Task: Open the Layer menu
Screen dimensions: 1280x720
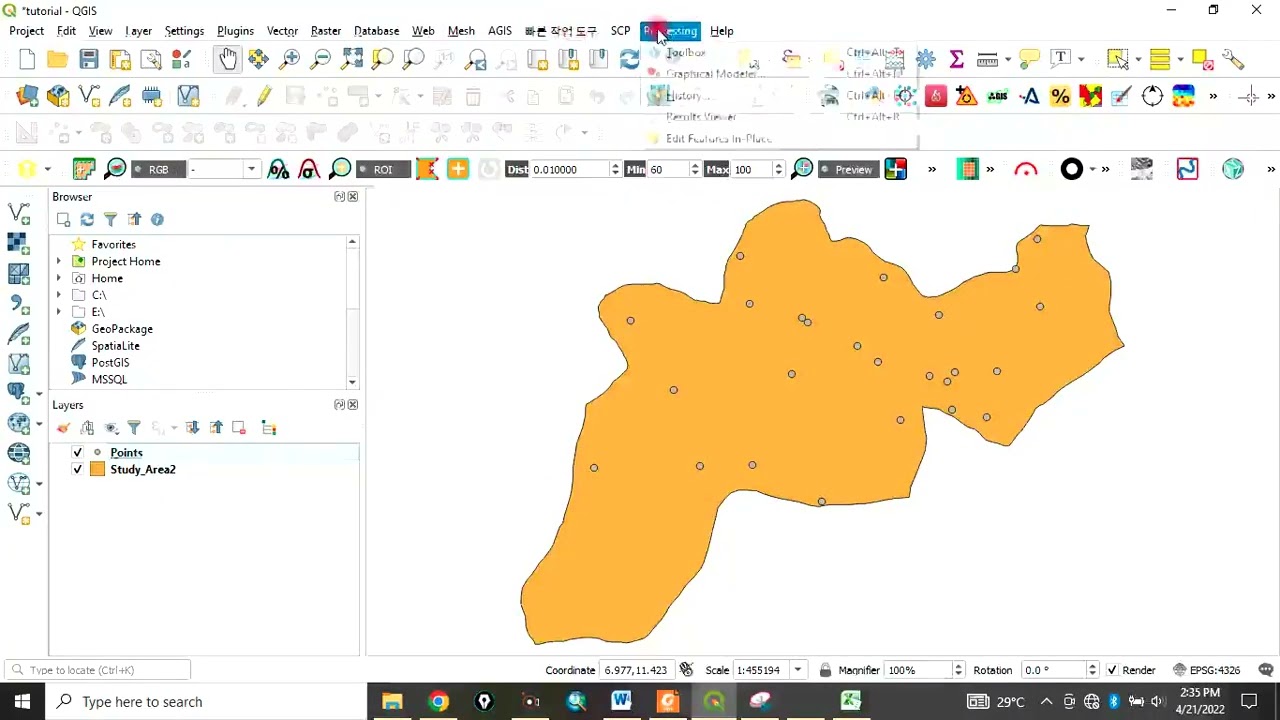Action: pos(138,31)
